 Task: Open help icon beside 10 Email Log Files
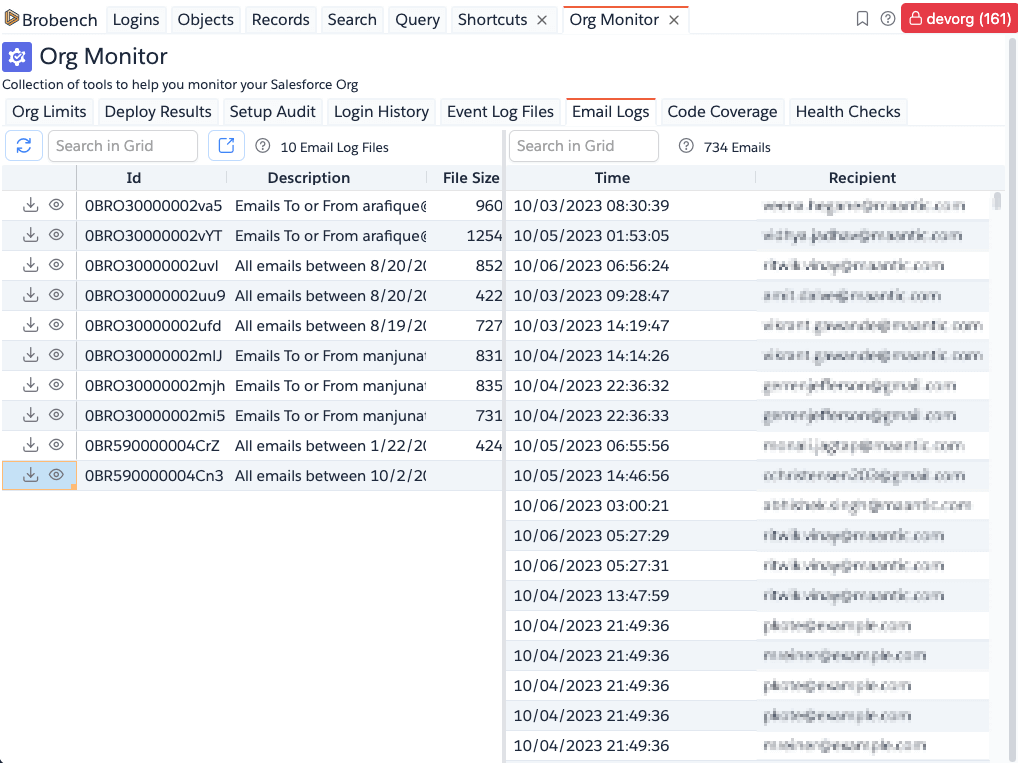pyautogui.click(x=262, y=146)
